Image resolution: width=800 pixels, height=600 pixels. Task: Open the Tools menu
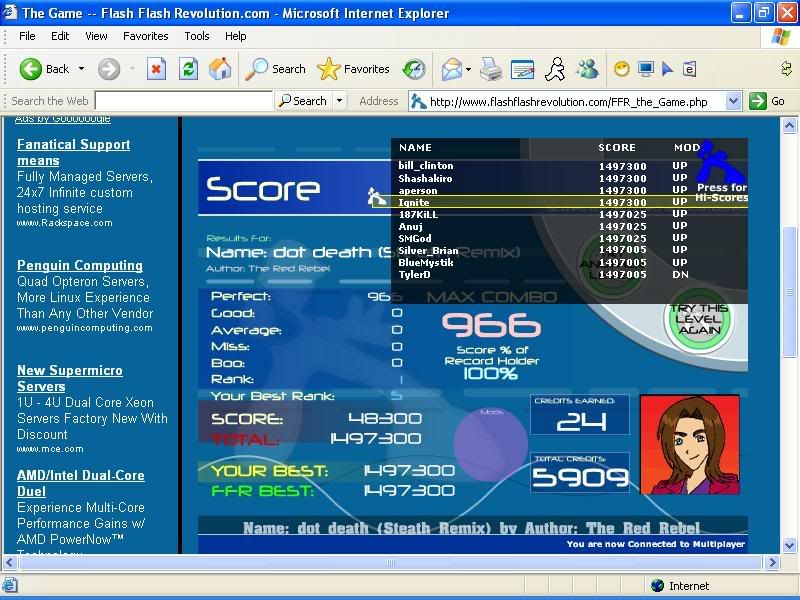point(196,36)
